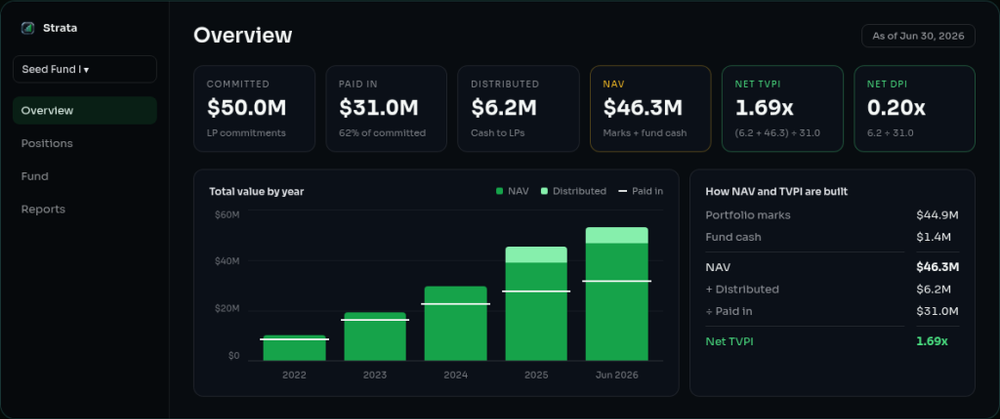Image resolution: width=1000 pixels, height=419 pixels.
Task: Click the 62% of committed caption
Action: [382, 133]
